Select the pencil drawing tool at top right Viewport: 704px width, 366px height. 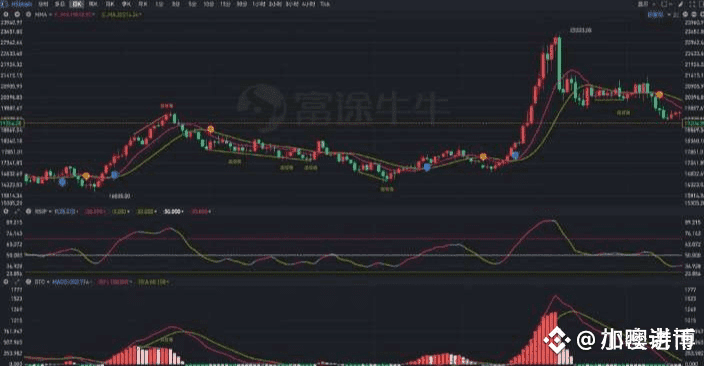(681, 4)
